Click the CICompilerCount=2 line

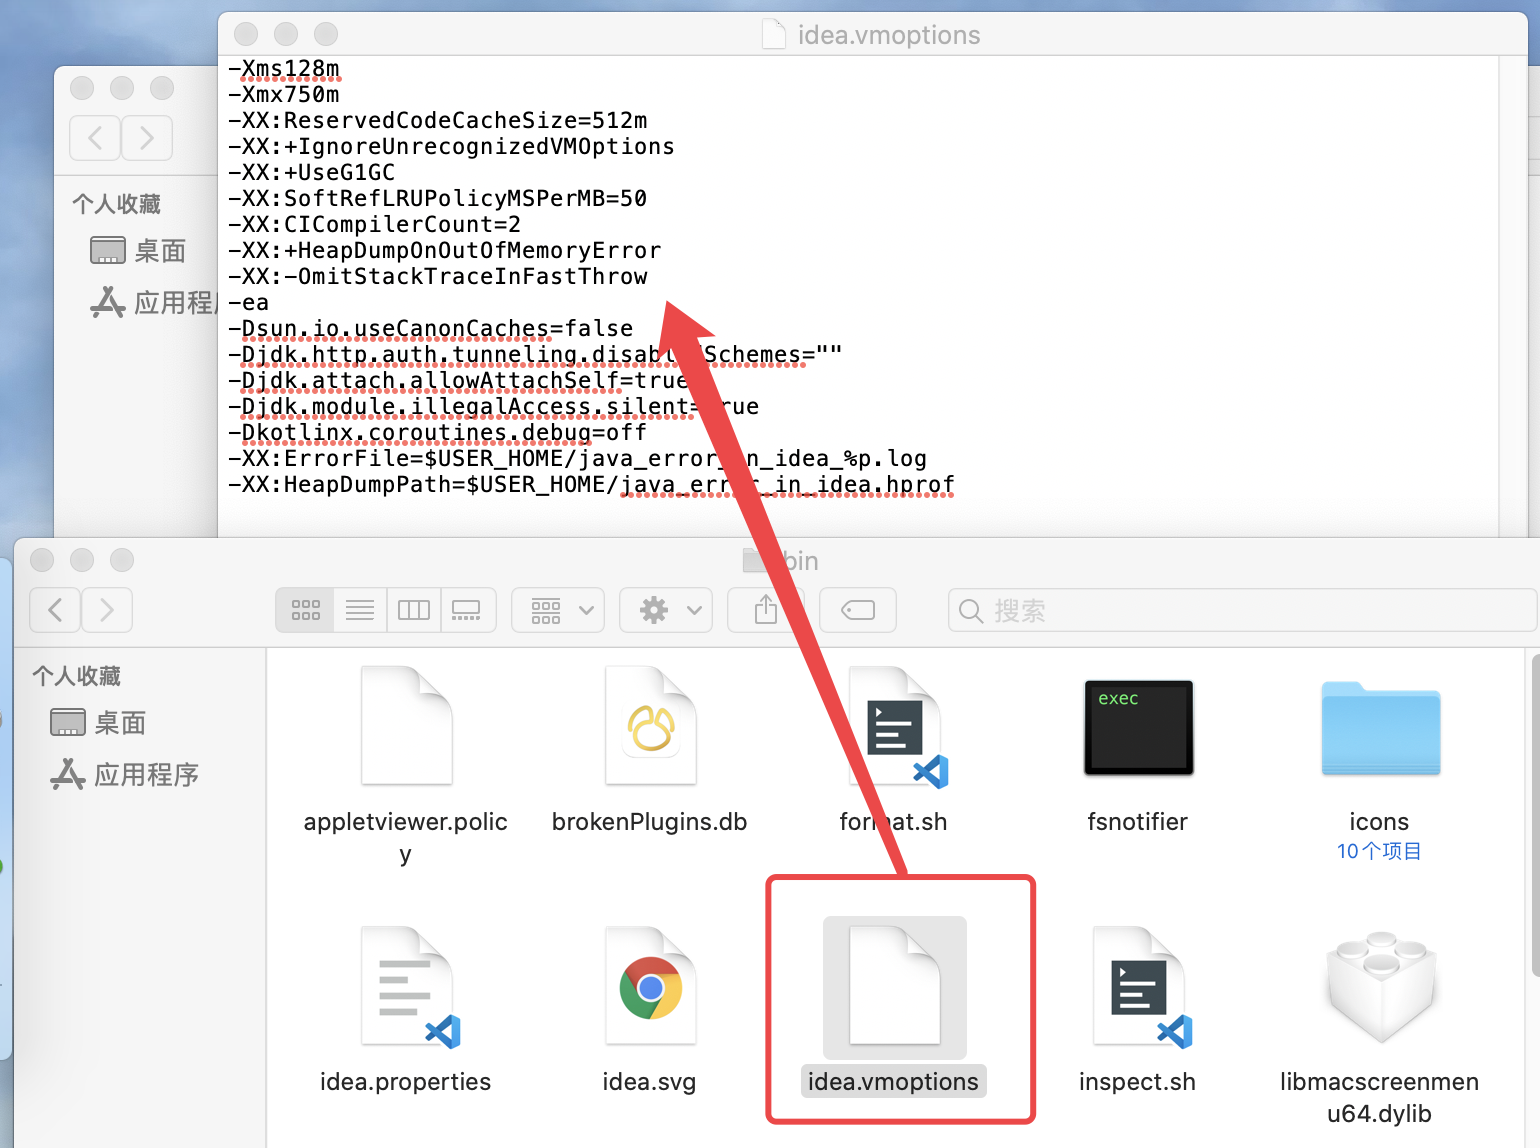[375, 224]
